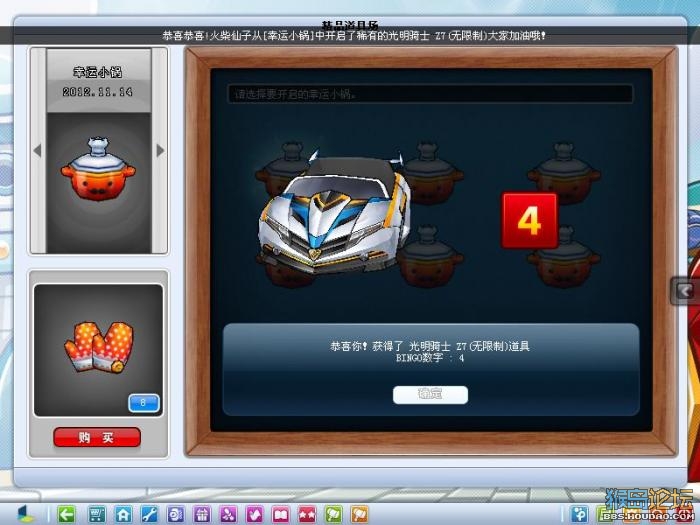This screenshot has width=700, height=525.
Task: Open the orange flag icon
Action: pyautogui.click(x=360, y=514)
